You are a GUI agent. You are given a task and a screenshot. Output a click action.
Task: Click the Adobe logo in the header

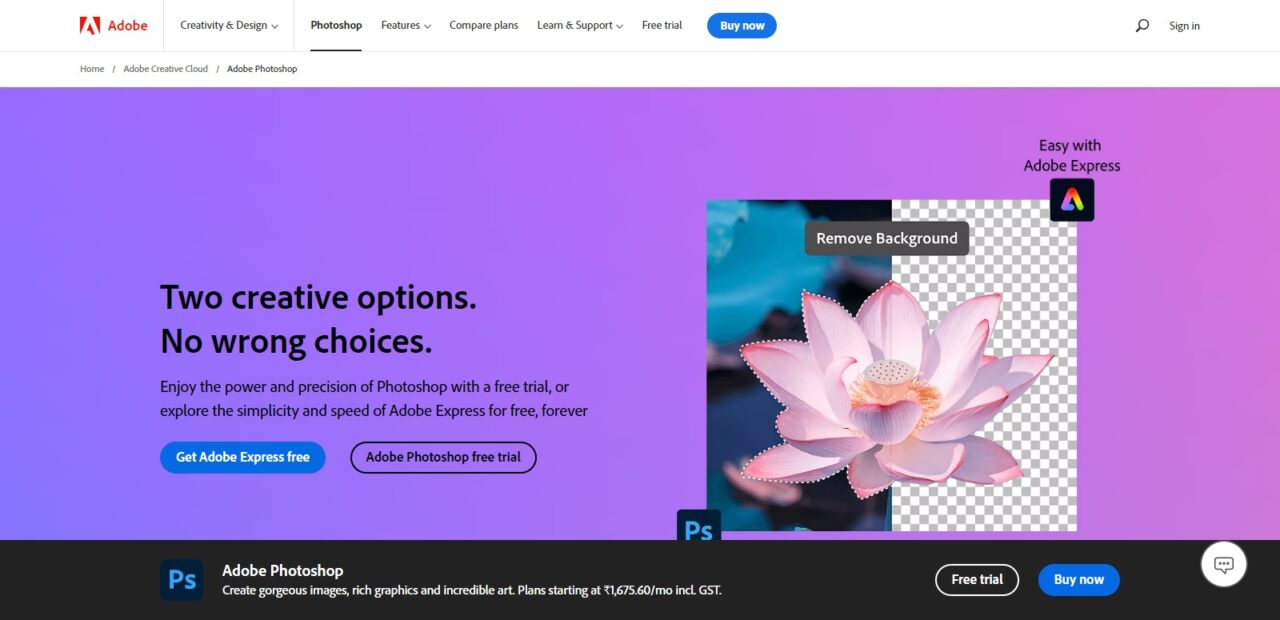[113, 25]
